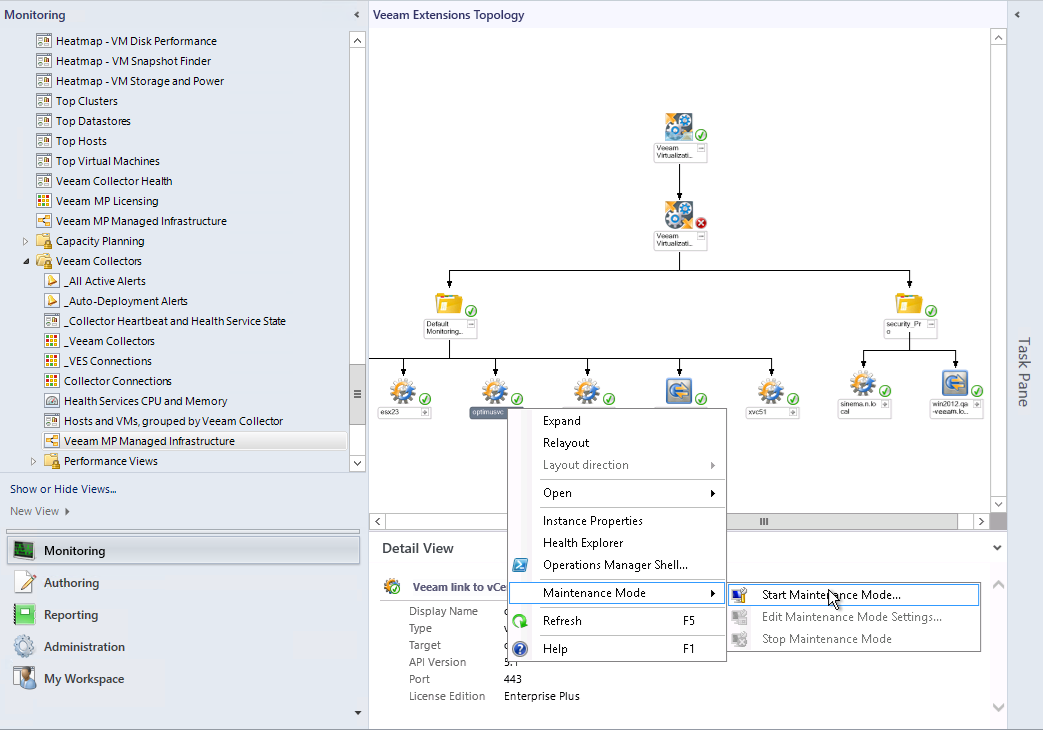Image resolution: width=1043 pixels, height=730 pixels.
Task: Expand the Capacity Planning tree folder
Action: point(25,241)
